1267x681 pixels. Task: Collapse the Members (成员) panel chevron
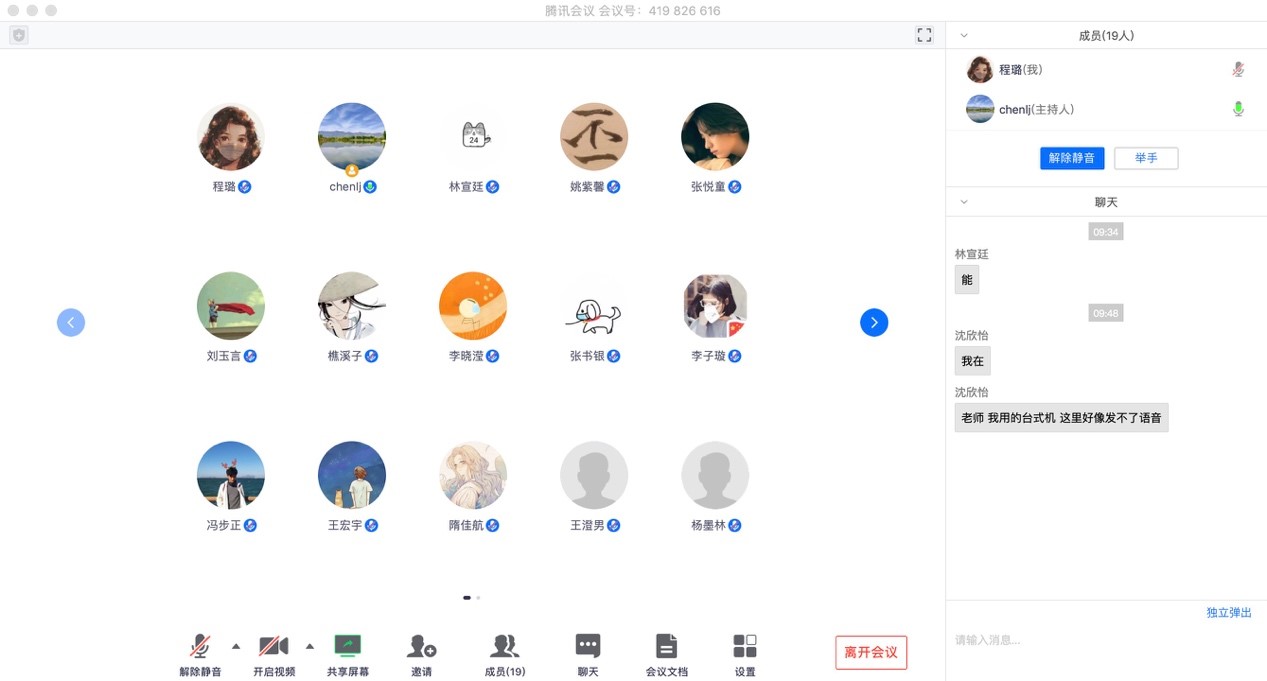pyautogui.click(x=964, y=35)
